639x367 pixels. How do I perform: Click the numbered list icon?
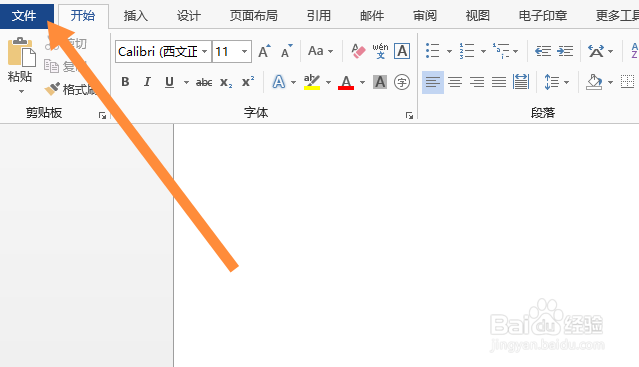[467, 51]
